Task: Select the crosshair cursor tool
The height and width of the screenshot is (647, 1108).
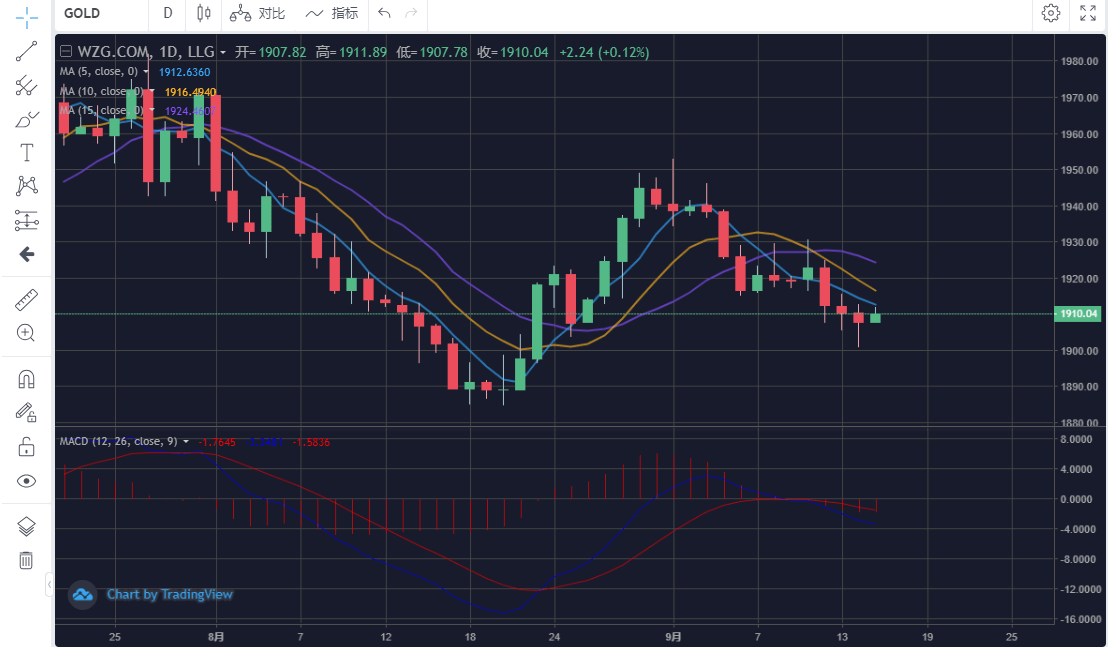Action: point(27,17)
